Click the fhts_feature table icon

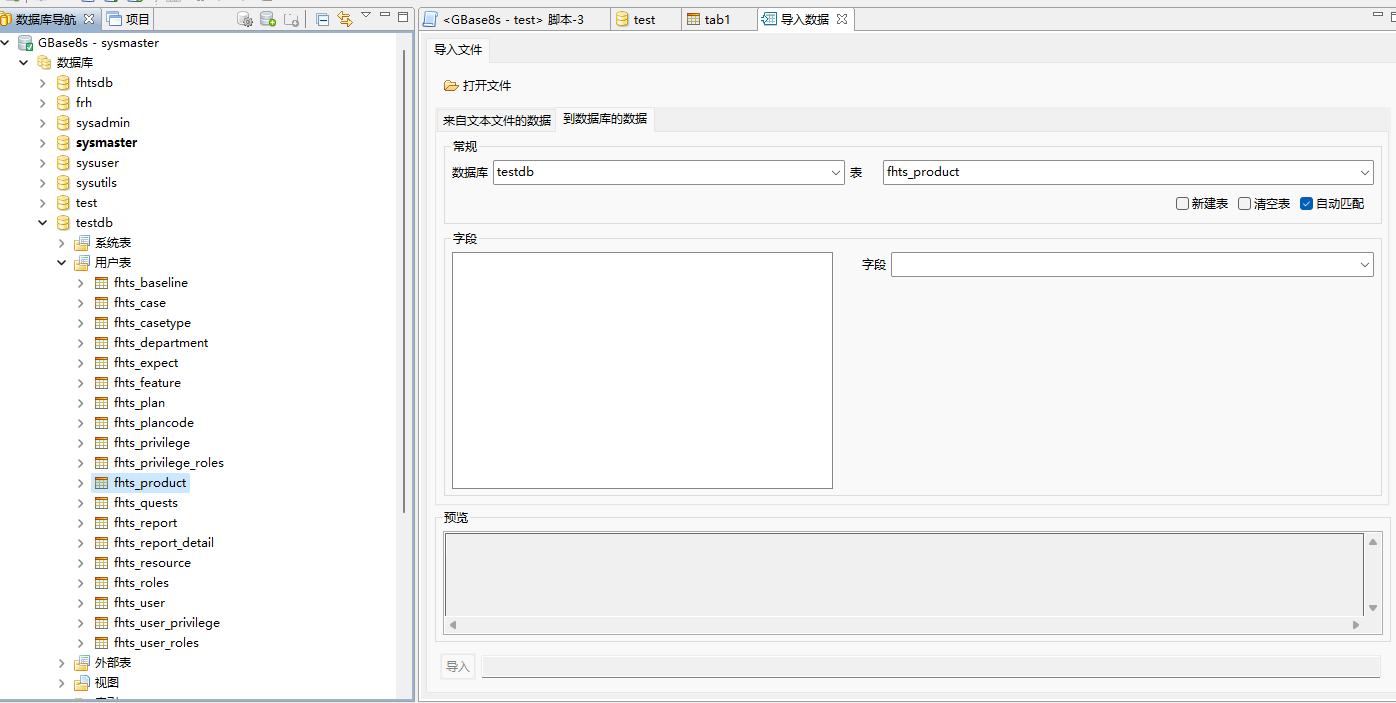101,383
